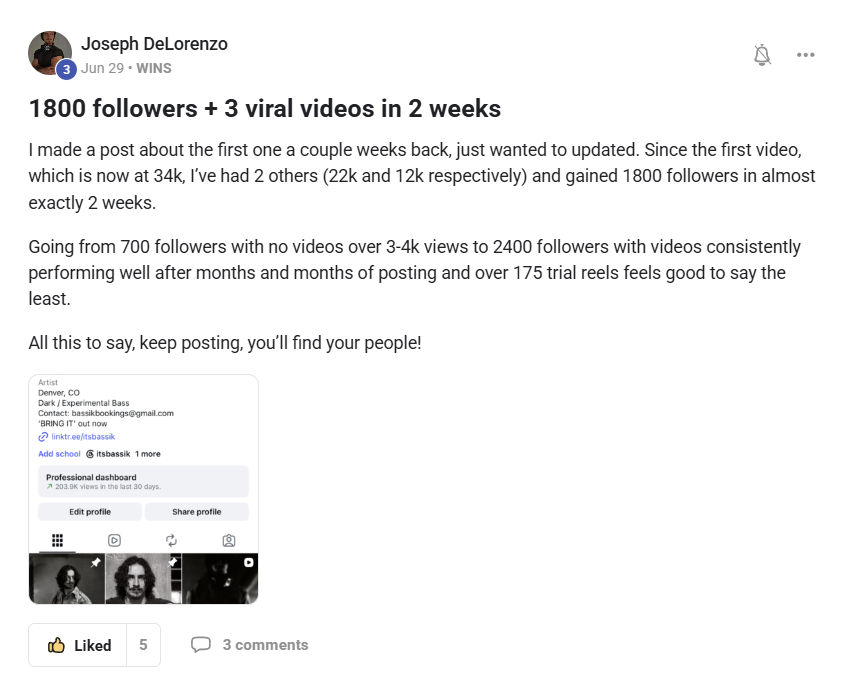This screenshot has width=855, height=681.
Task: Toggle the Liked thumbs-up button
Action: 78,645
